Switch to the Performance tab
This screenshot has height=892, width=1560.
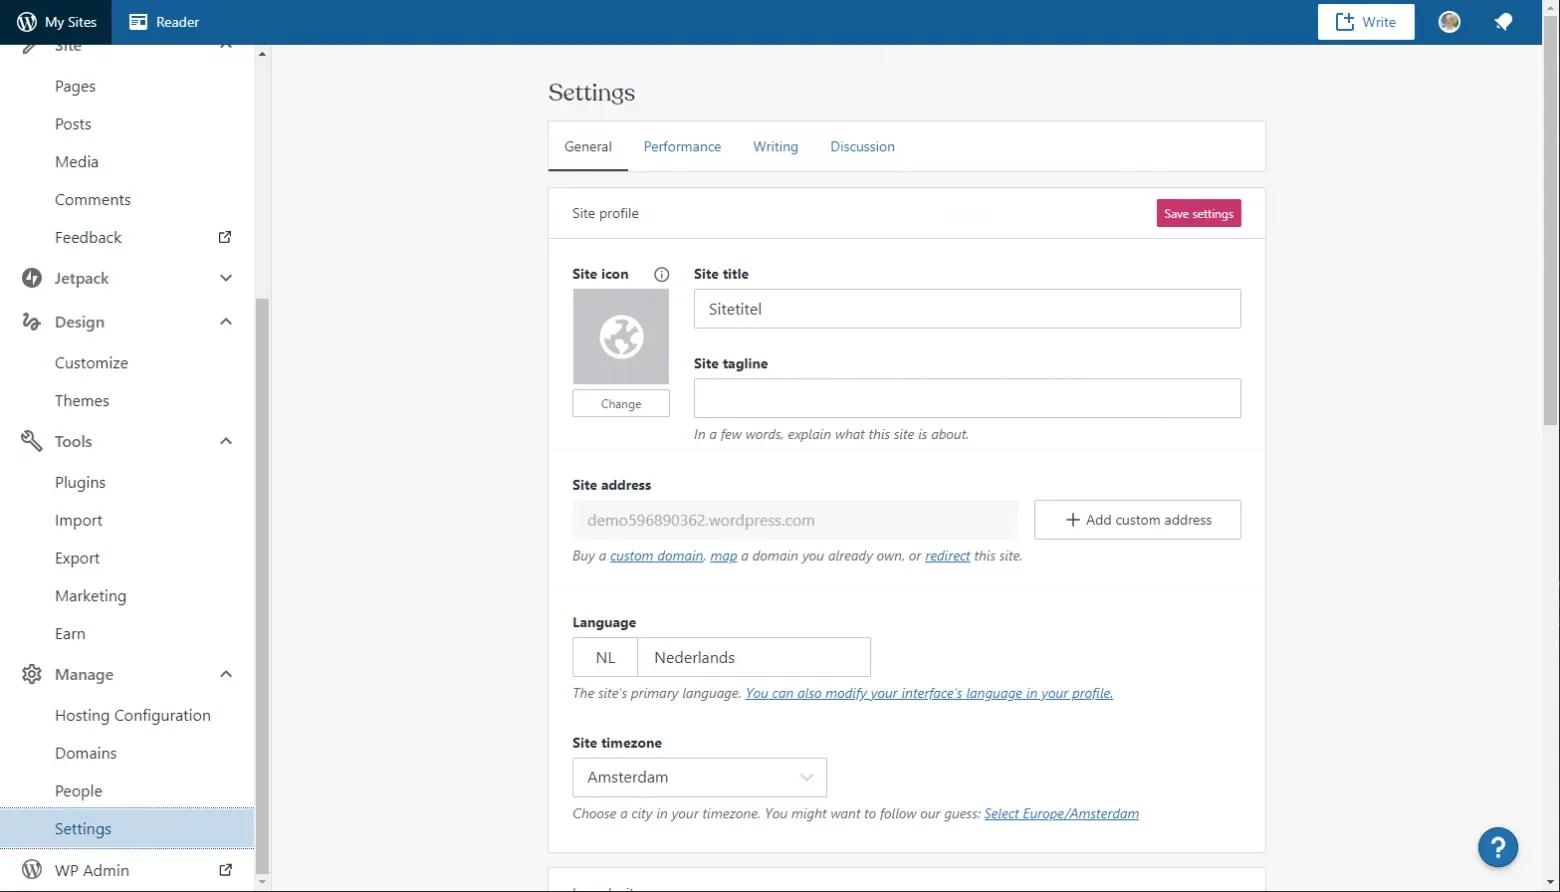point(682,147)
